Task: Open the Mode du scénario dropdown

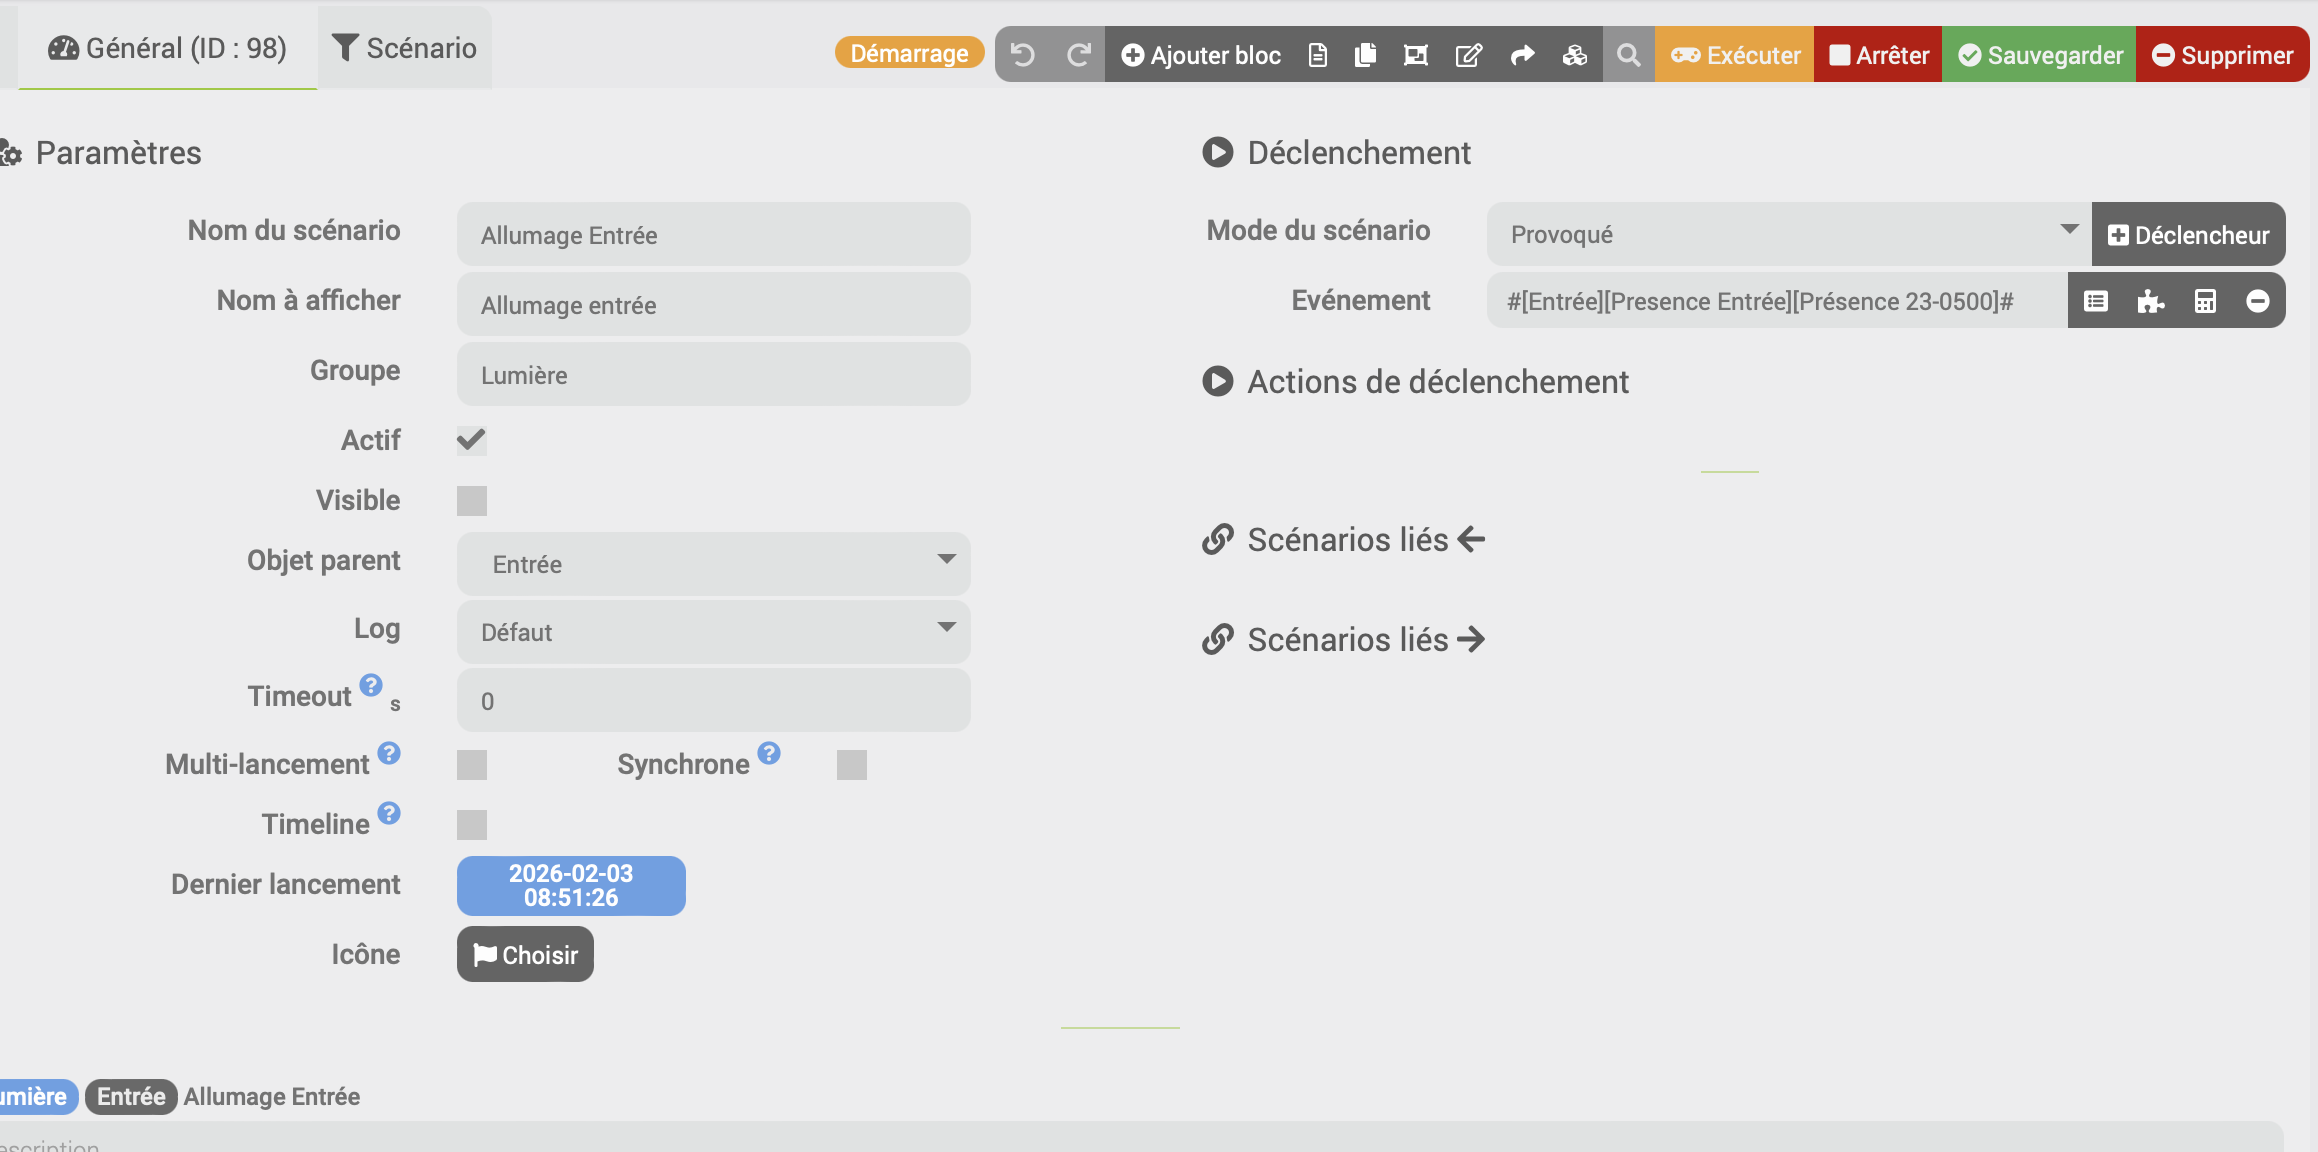Action: click(x=1786, y=234)
